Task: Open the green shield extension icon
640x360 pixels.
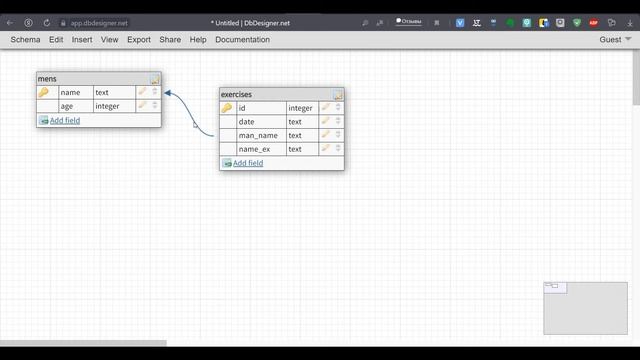Action: click(x=577, y=23)
